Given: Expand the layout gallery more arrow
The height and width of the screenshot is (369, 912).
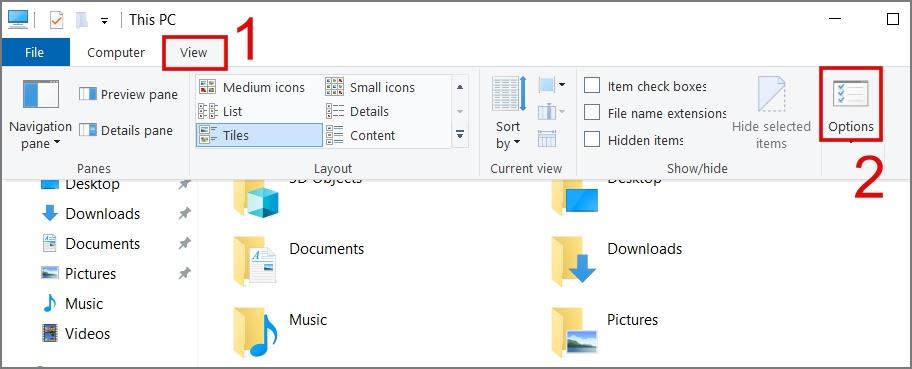Looking at the screenshot, I should coord(459,134).
